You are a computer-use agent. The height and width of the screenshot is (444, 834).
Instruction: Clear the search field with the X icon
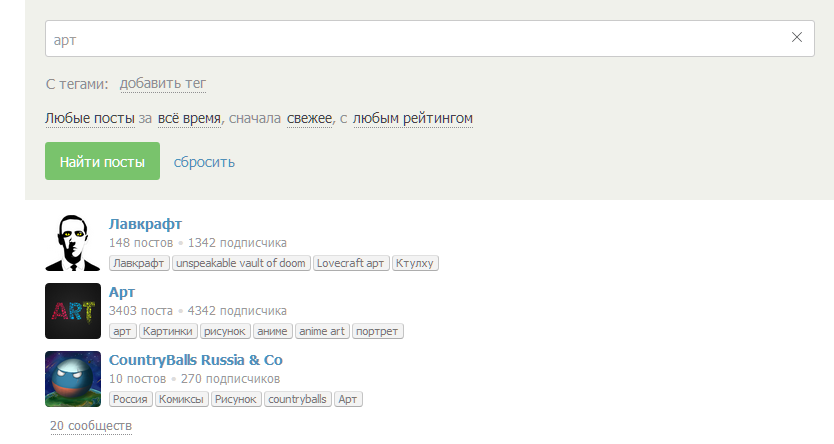[797, 38]
